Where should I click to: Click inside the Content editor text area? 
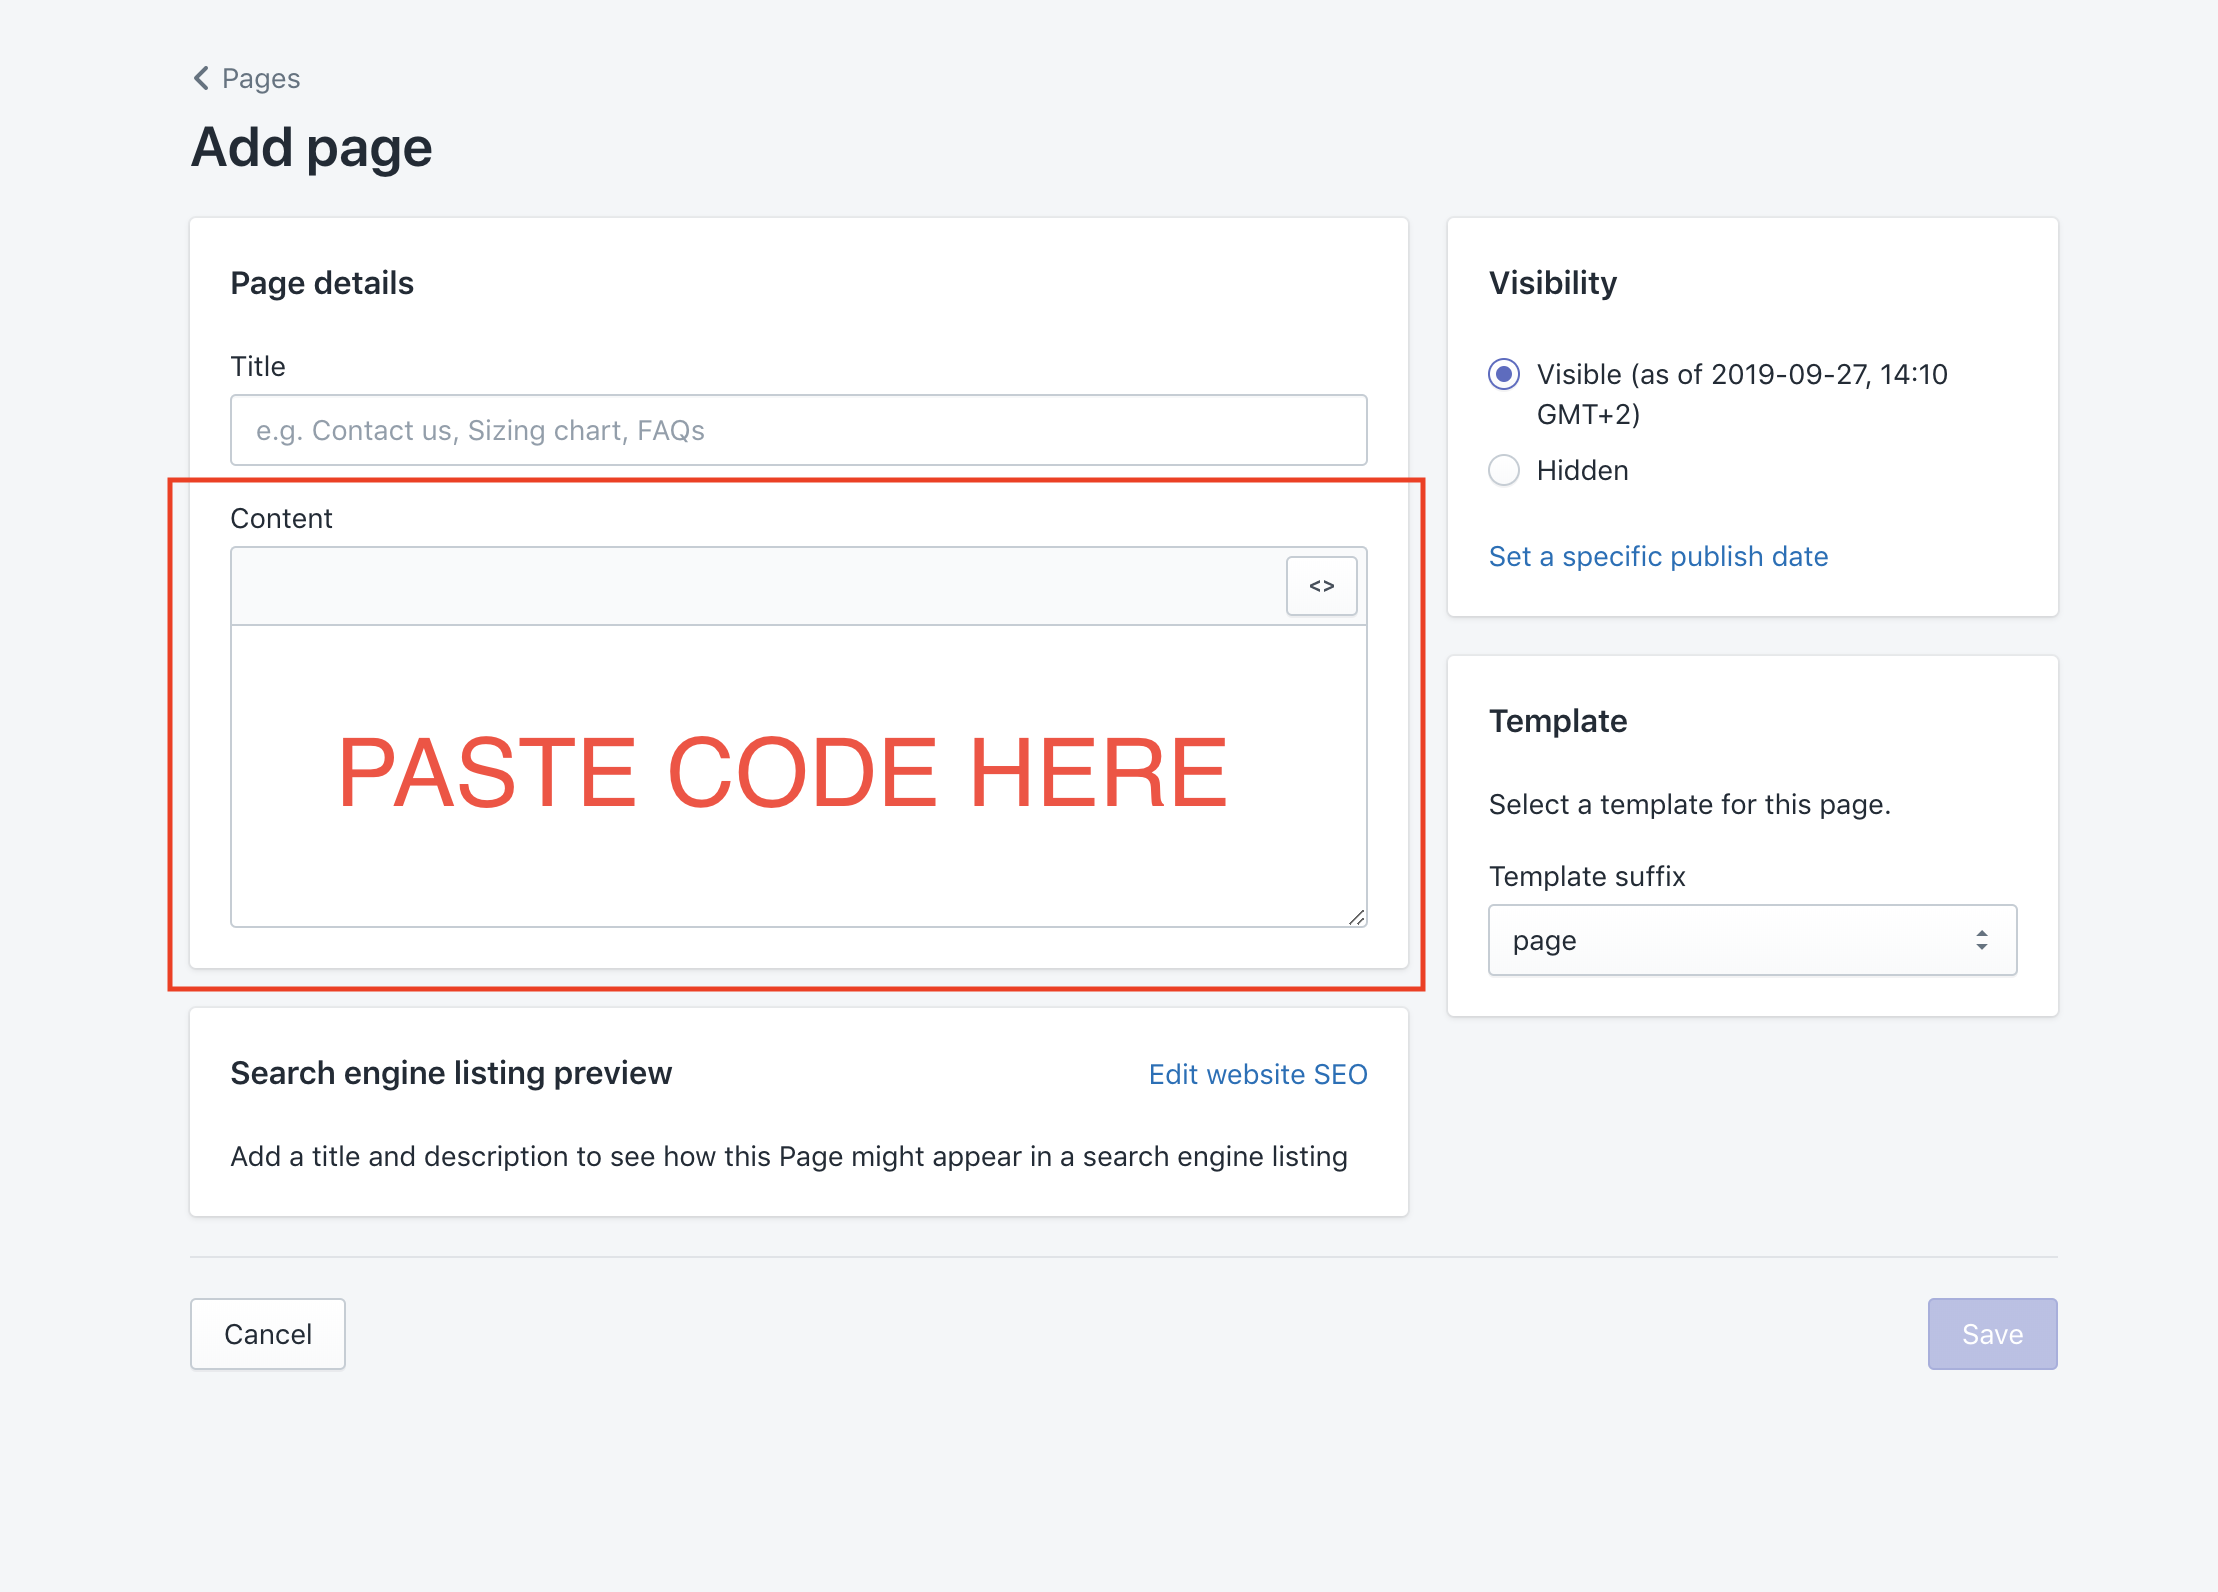pyautogui.click(x=798, y=776)
